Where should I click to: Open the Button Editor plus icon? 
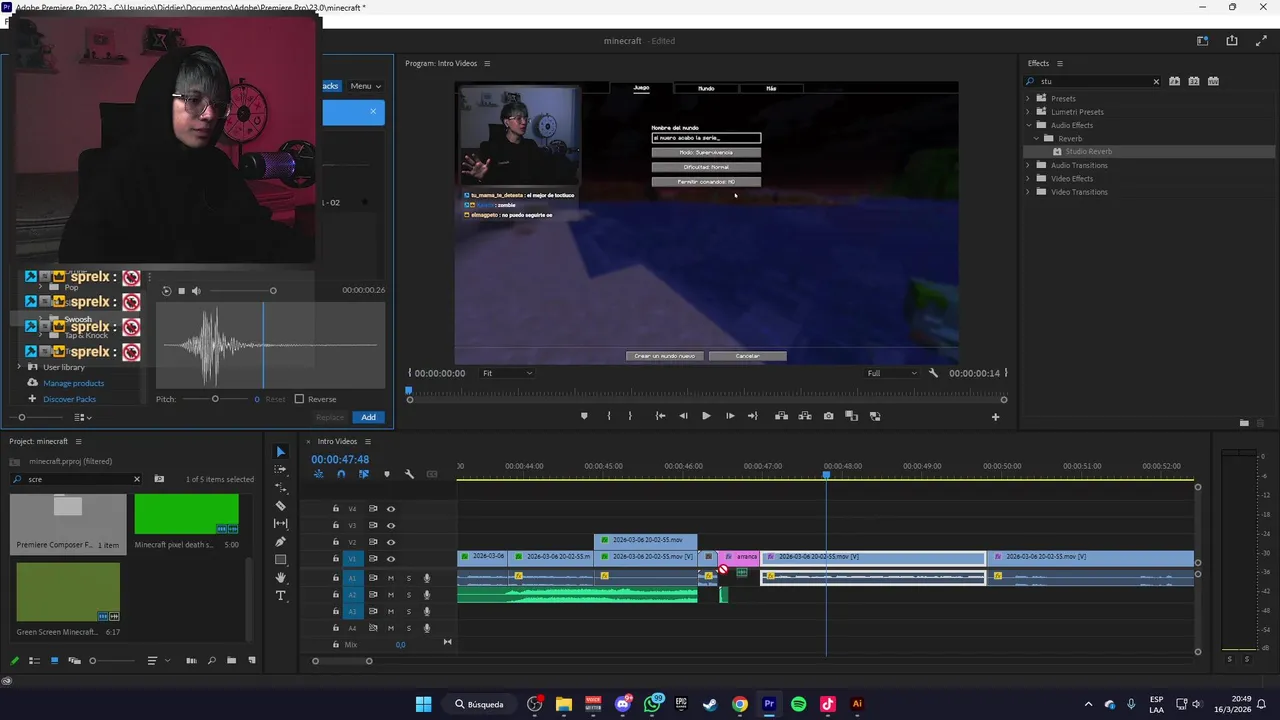pos(995,417)
